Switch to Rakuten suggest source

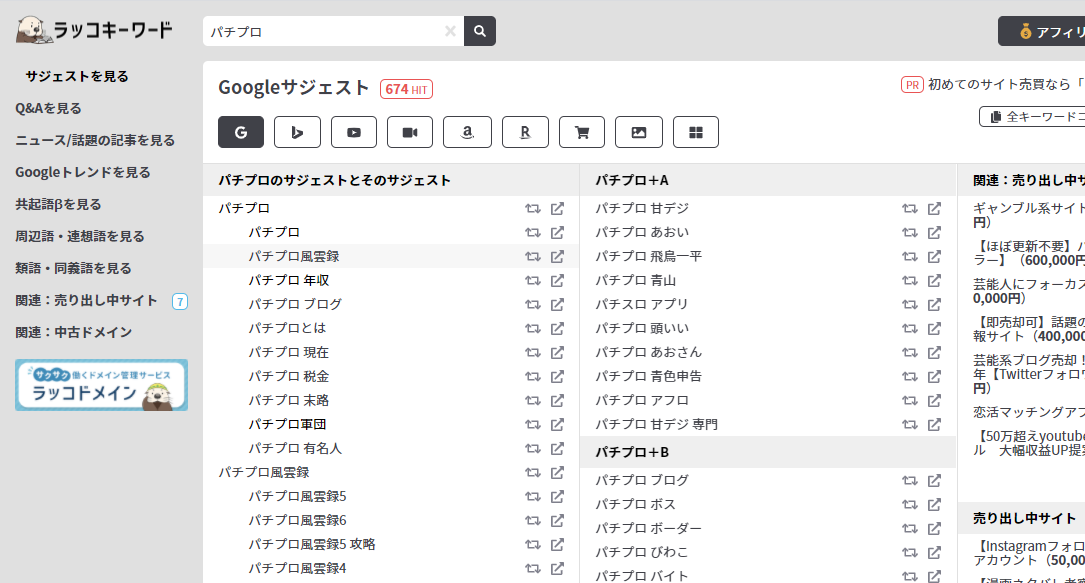tap(525, 132)
